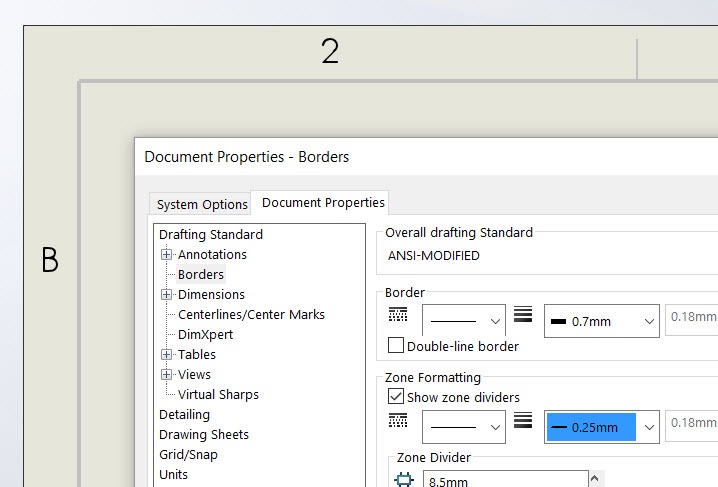Increase the Zone Divider length value
718x487 pixels.
pos(595,478)
